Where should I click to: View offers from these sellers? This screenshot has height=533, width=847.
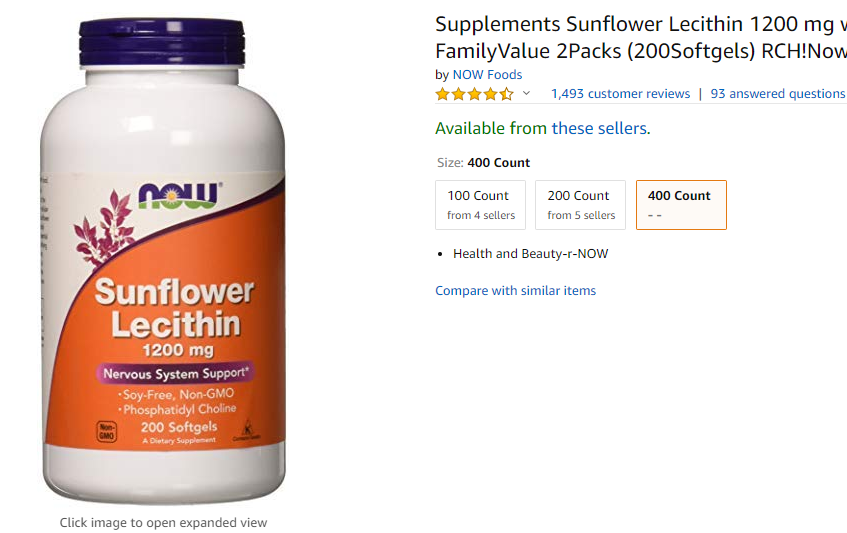click(x=601, y=129)
